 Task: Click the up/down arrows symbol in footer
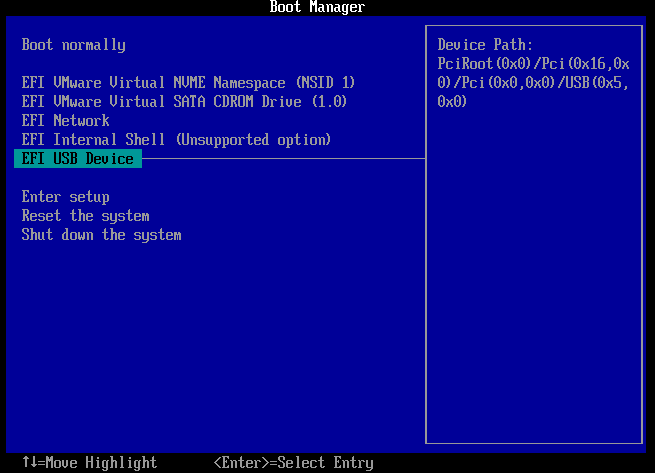coord(29,463)
